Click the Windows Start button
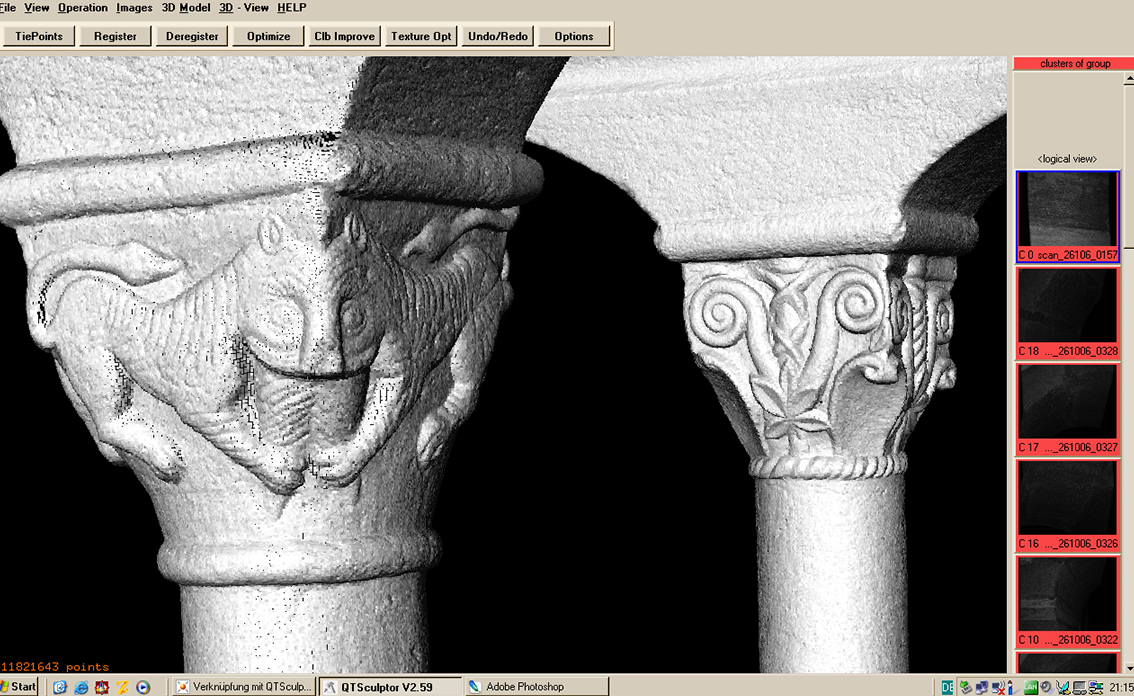 coord(19,687)
